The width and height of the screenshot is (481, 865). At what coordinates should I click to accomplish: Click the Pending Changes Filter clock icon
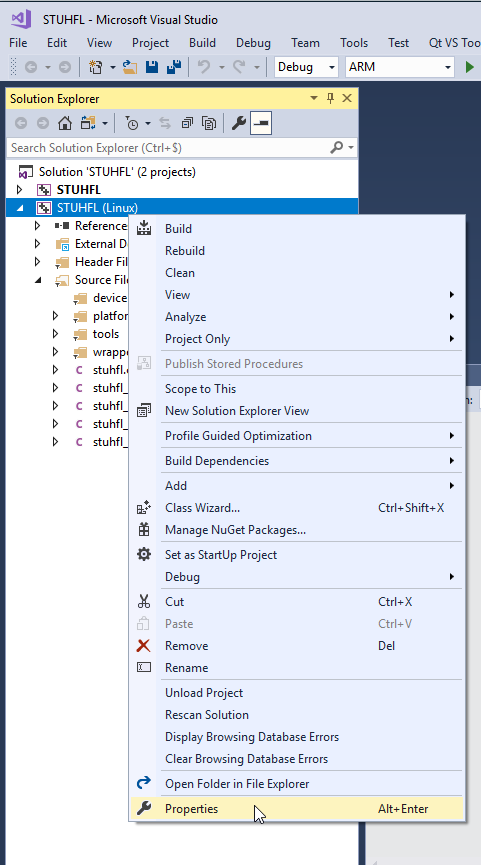[x=132, y=123]
